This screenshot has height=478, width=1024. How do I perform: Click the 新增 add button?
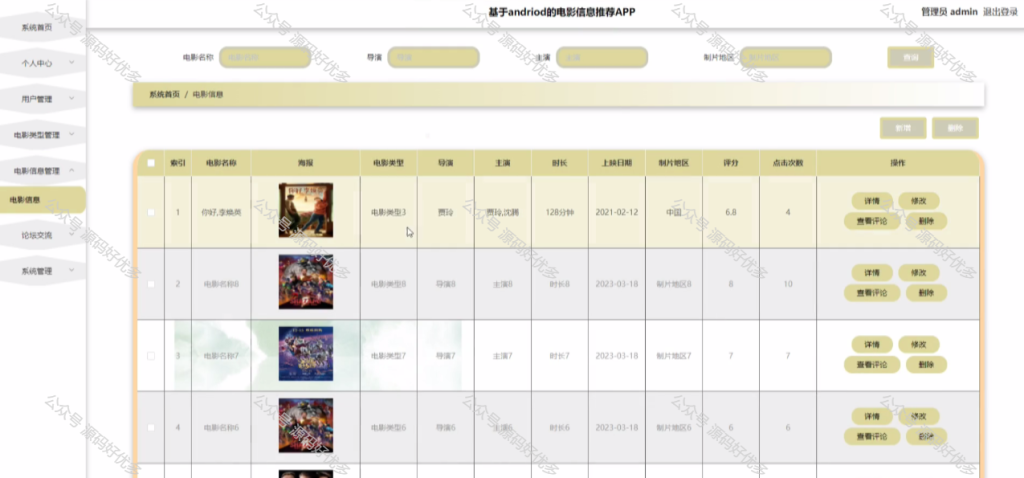point(903,128)
